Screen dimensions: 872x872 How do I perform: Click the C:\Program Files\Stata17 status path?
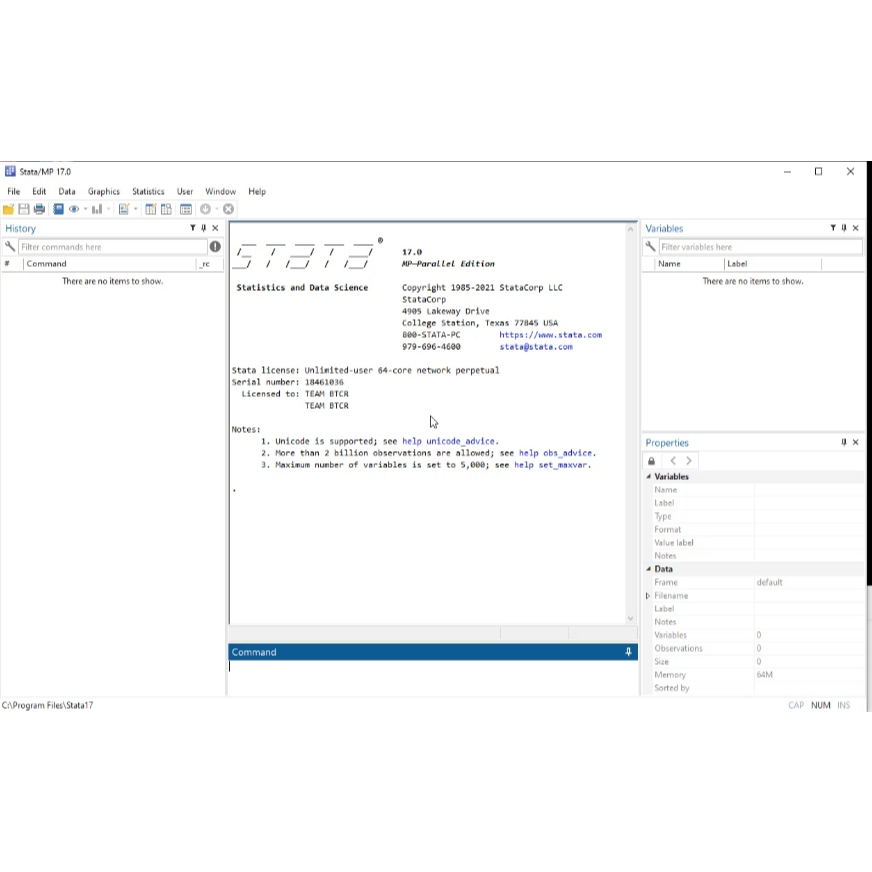coord(47,705)
